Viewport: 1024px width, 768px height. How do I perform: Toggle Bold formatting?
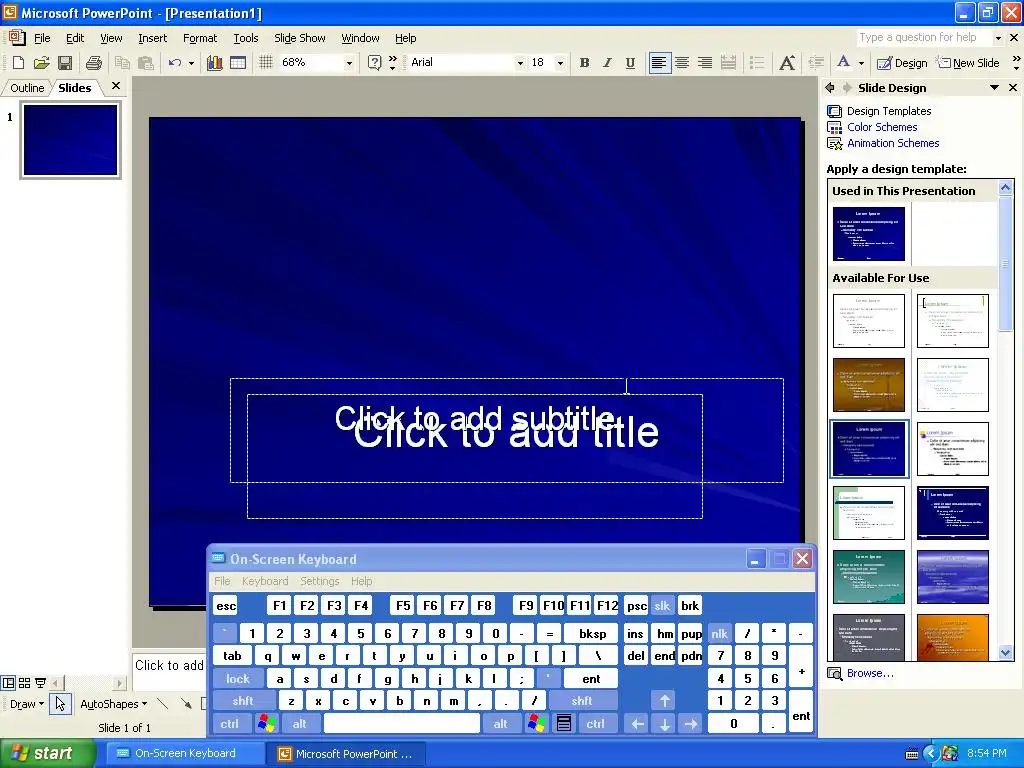584,63
